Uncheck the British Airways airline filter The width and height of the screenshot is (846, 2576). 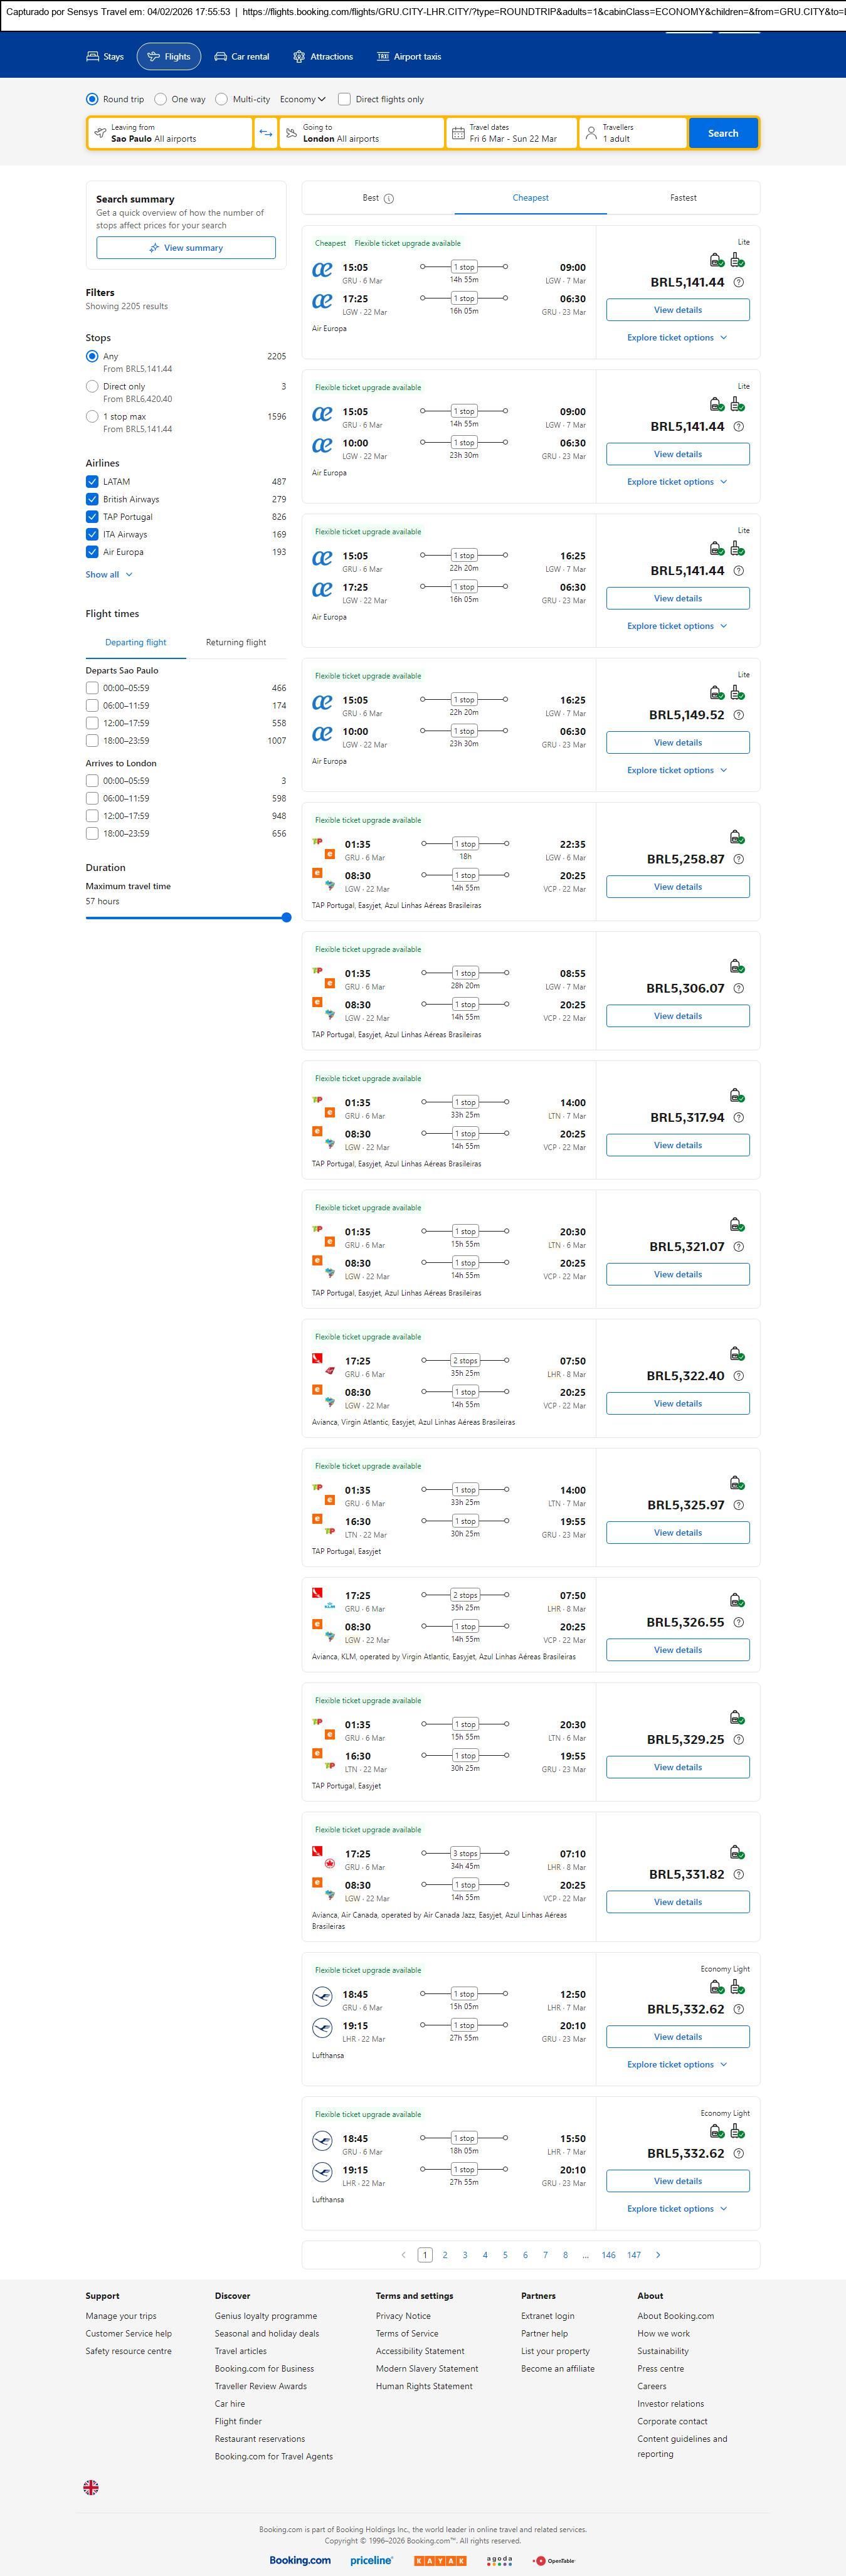click(92, 499)
